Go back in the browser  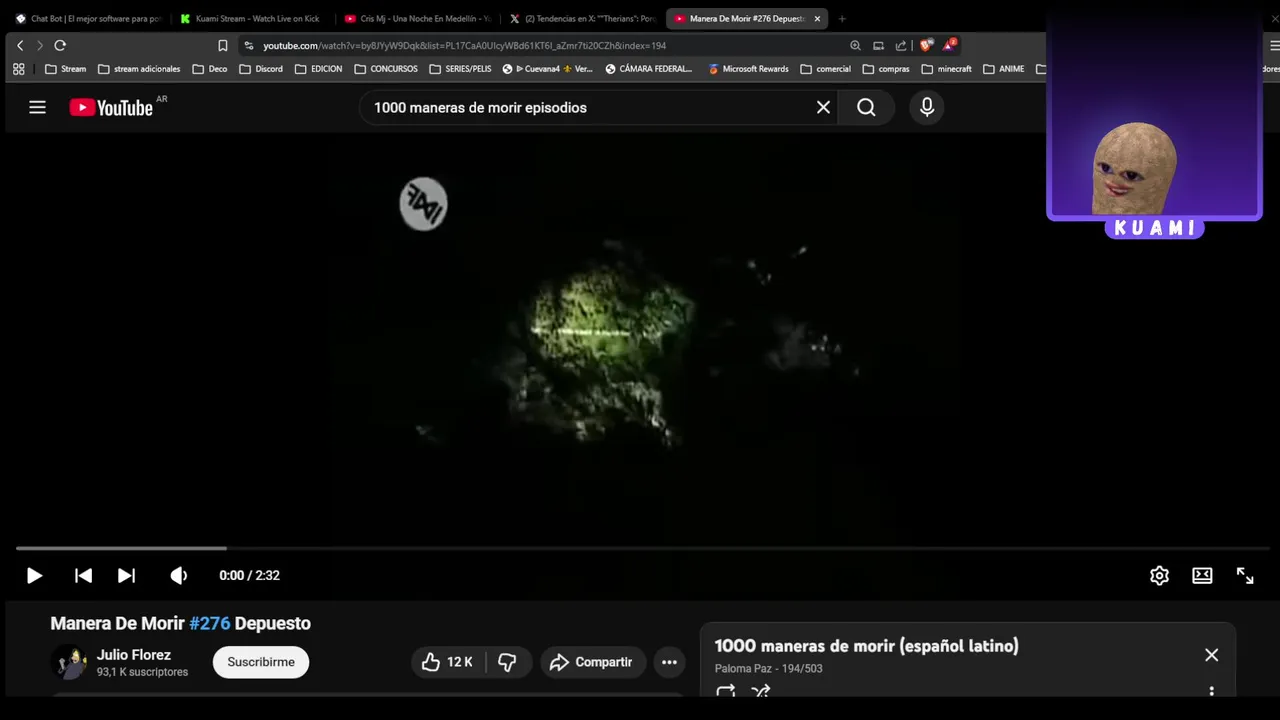[x=20, y=45]
